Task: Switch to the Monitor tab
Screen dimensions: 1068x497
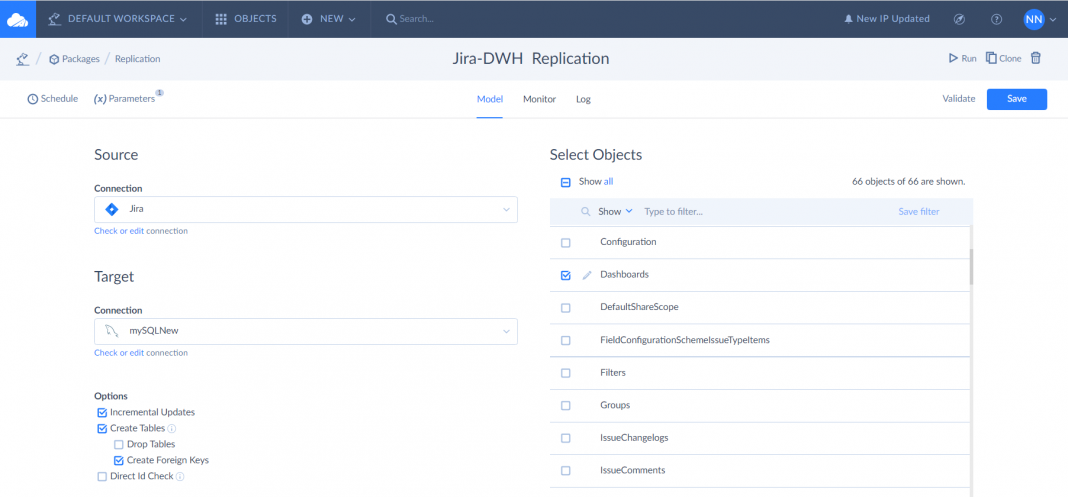Action: [x=539, y=99]
